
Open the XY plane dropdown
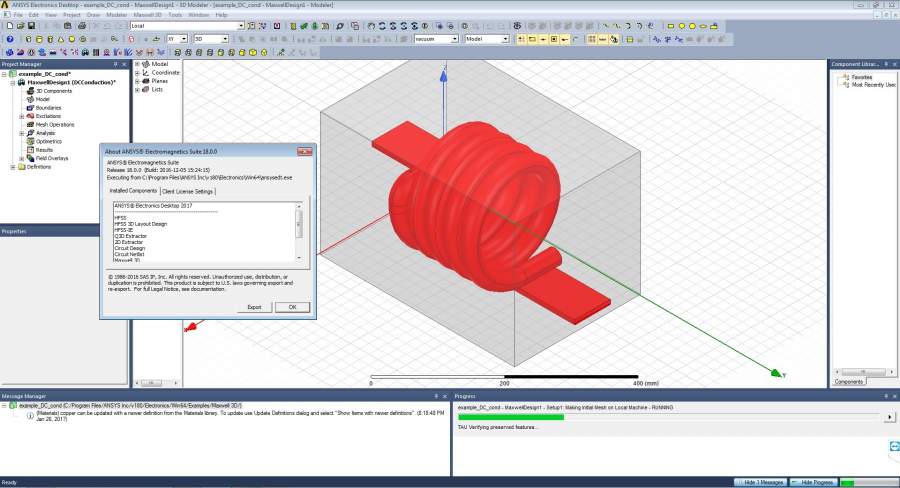184,39
